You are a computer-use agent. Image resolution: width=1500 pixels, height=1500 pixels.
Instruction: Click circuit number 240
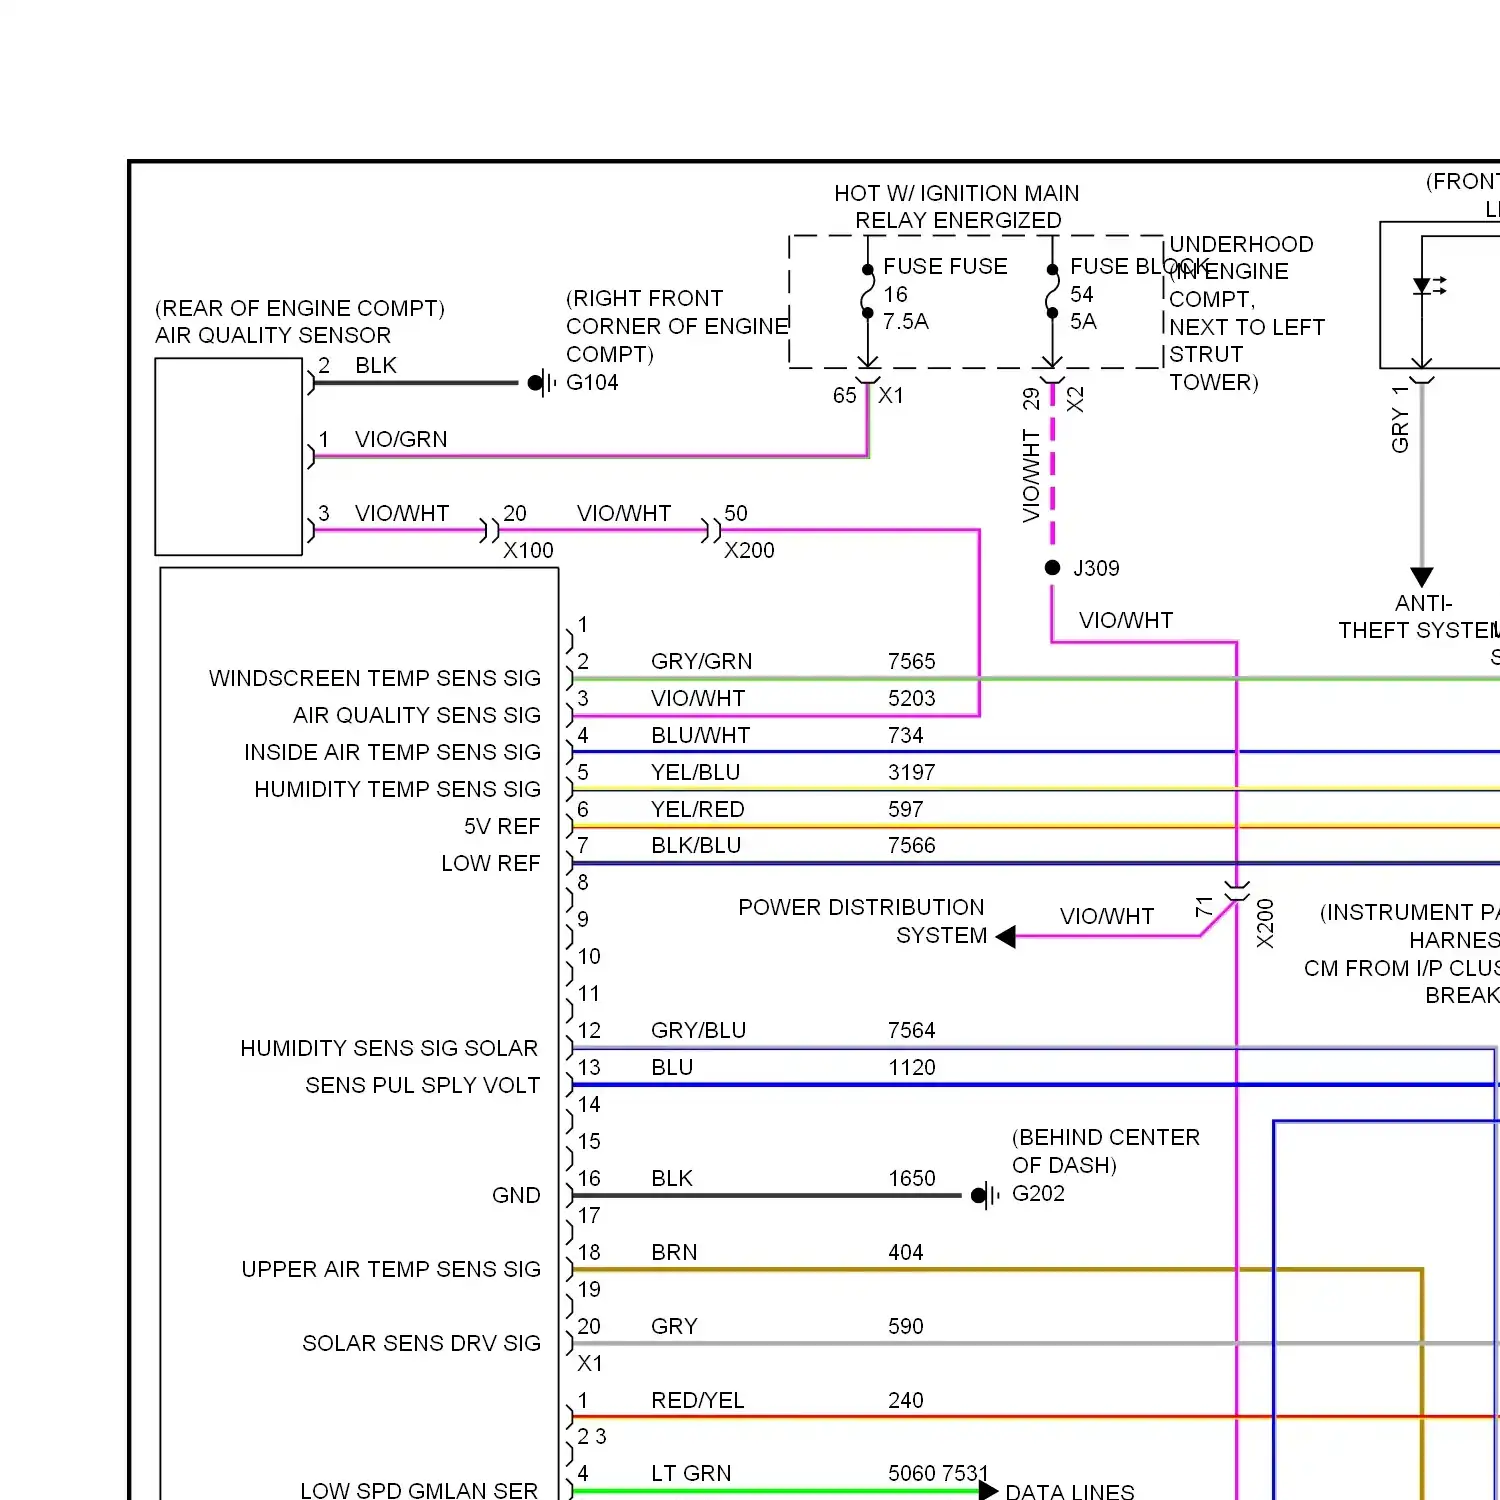(x=905, y=1400)
